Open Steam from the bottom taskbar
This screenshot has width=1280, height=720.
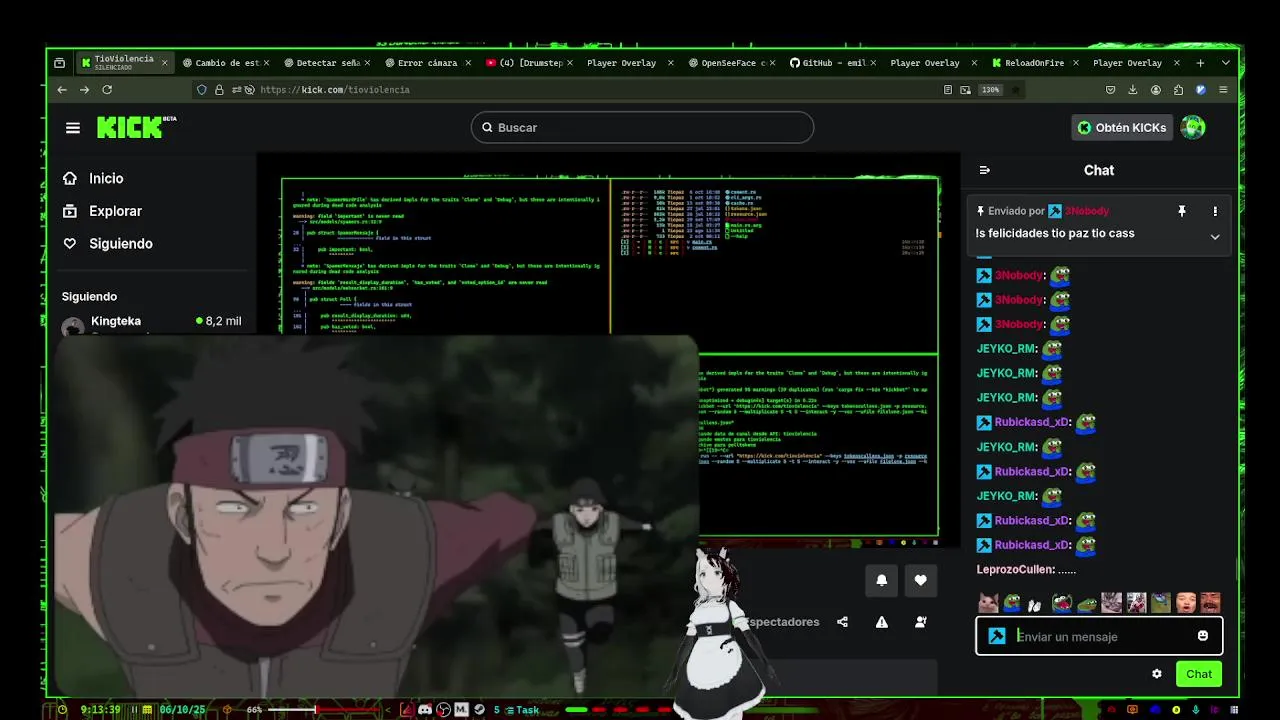click(479, 710)
